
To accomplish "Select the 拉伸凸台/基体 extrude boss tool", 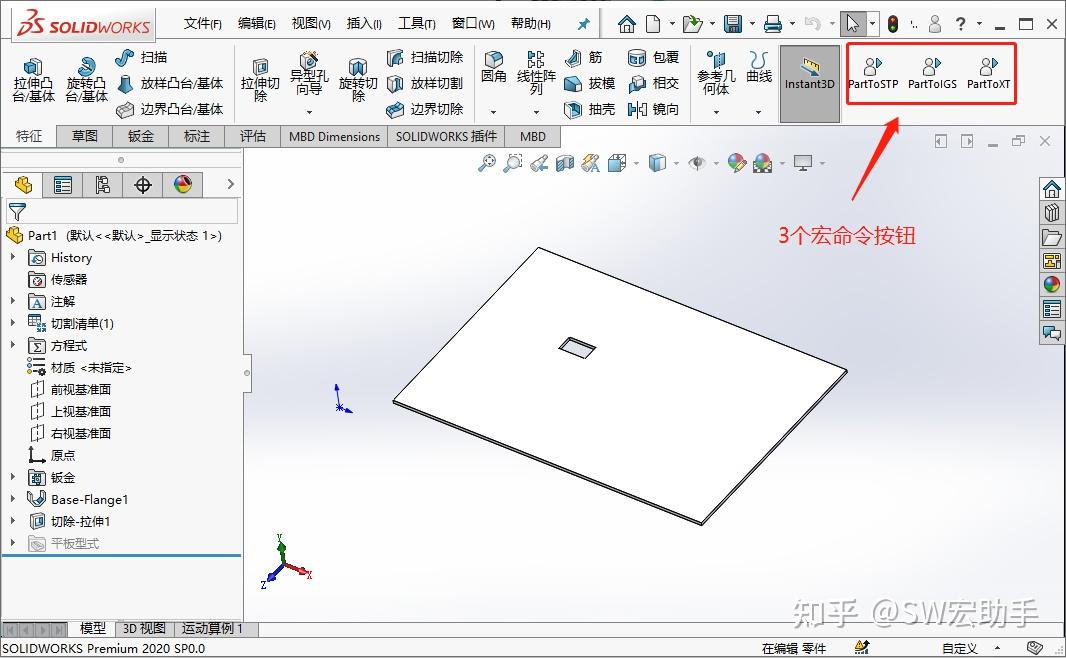I will (x=33, y=75).
